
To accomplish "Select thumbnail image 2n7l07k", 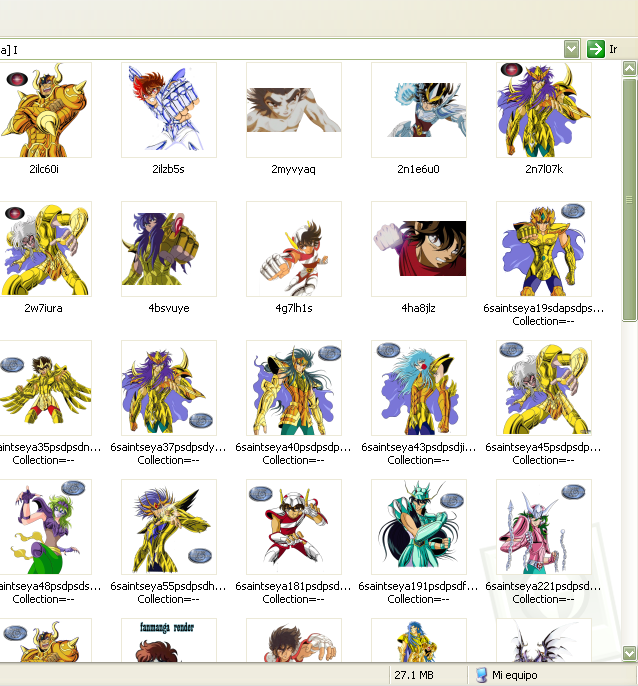I will pyautogui.click(x=543, y=110).
